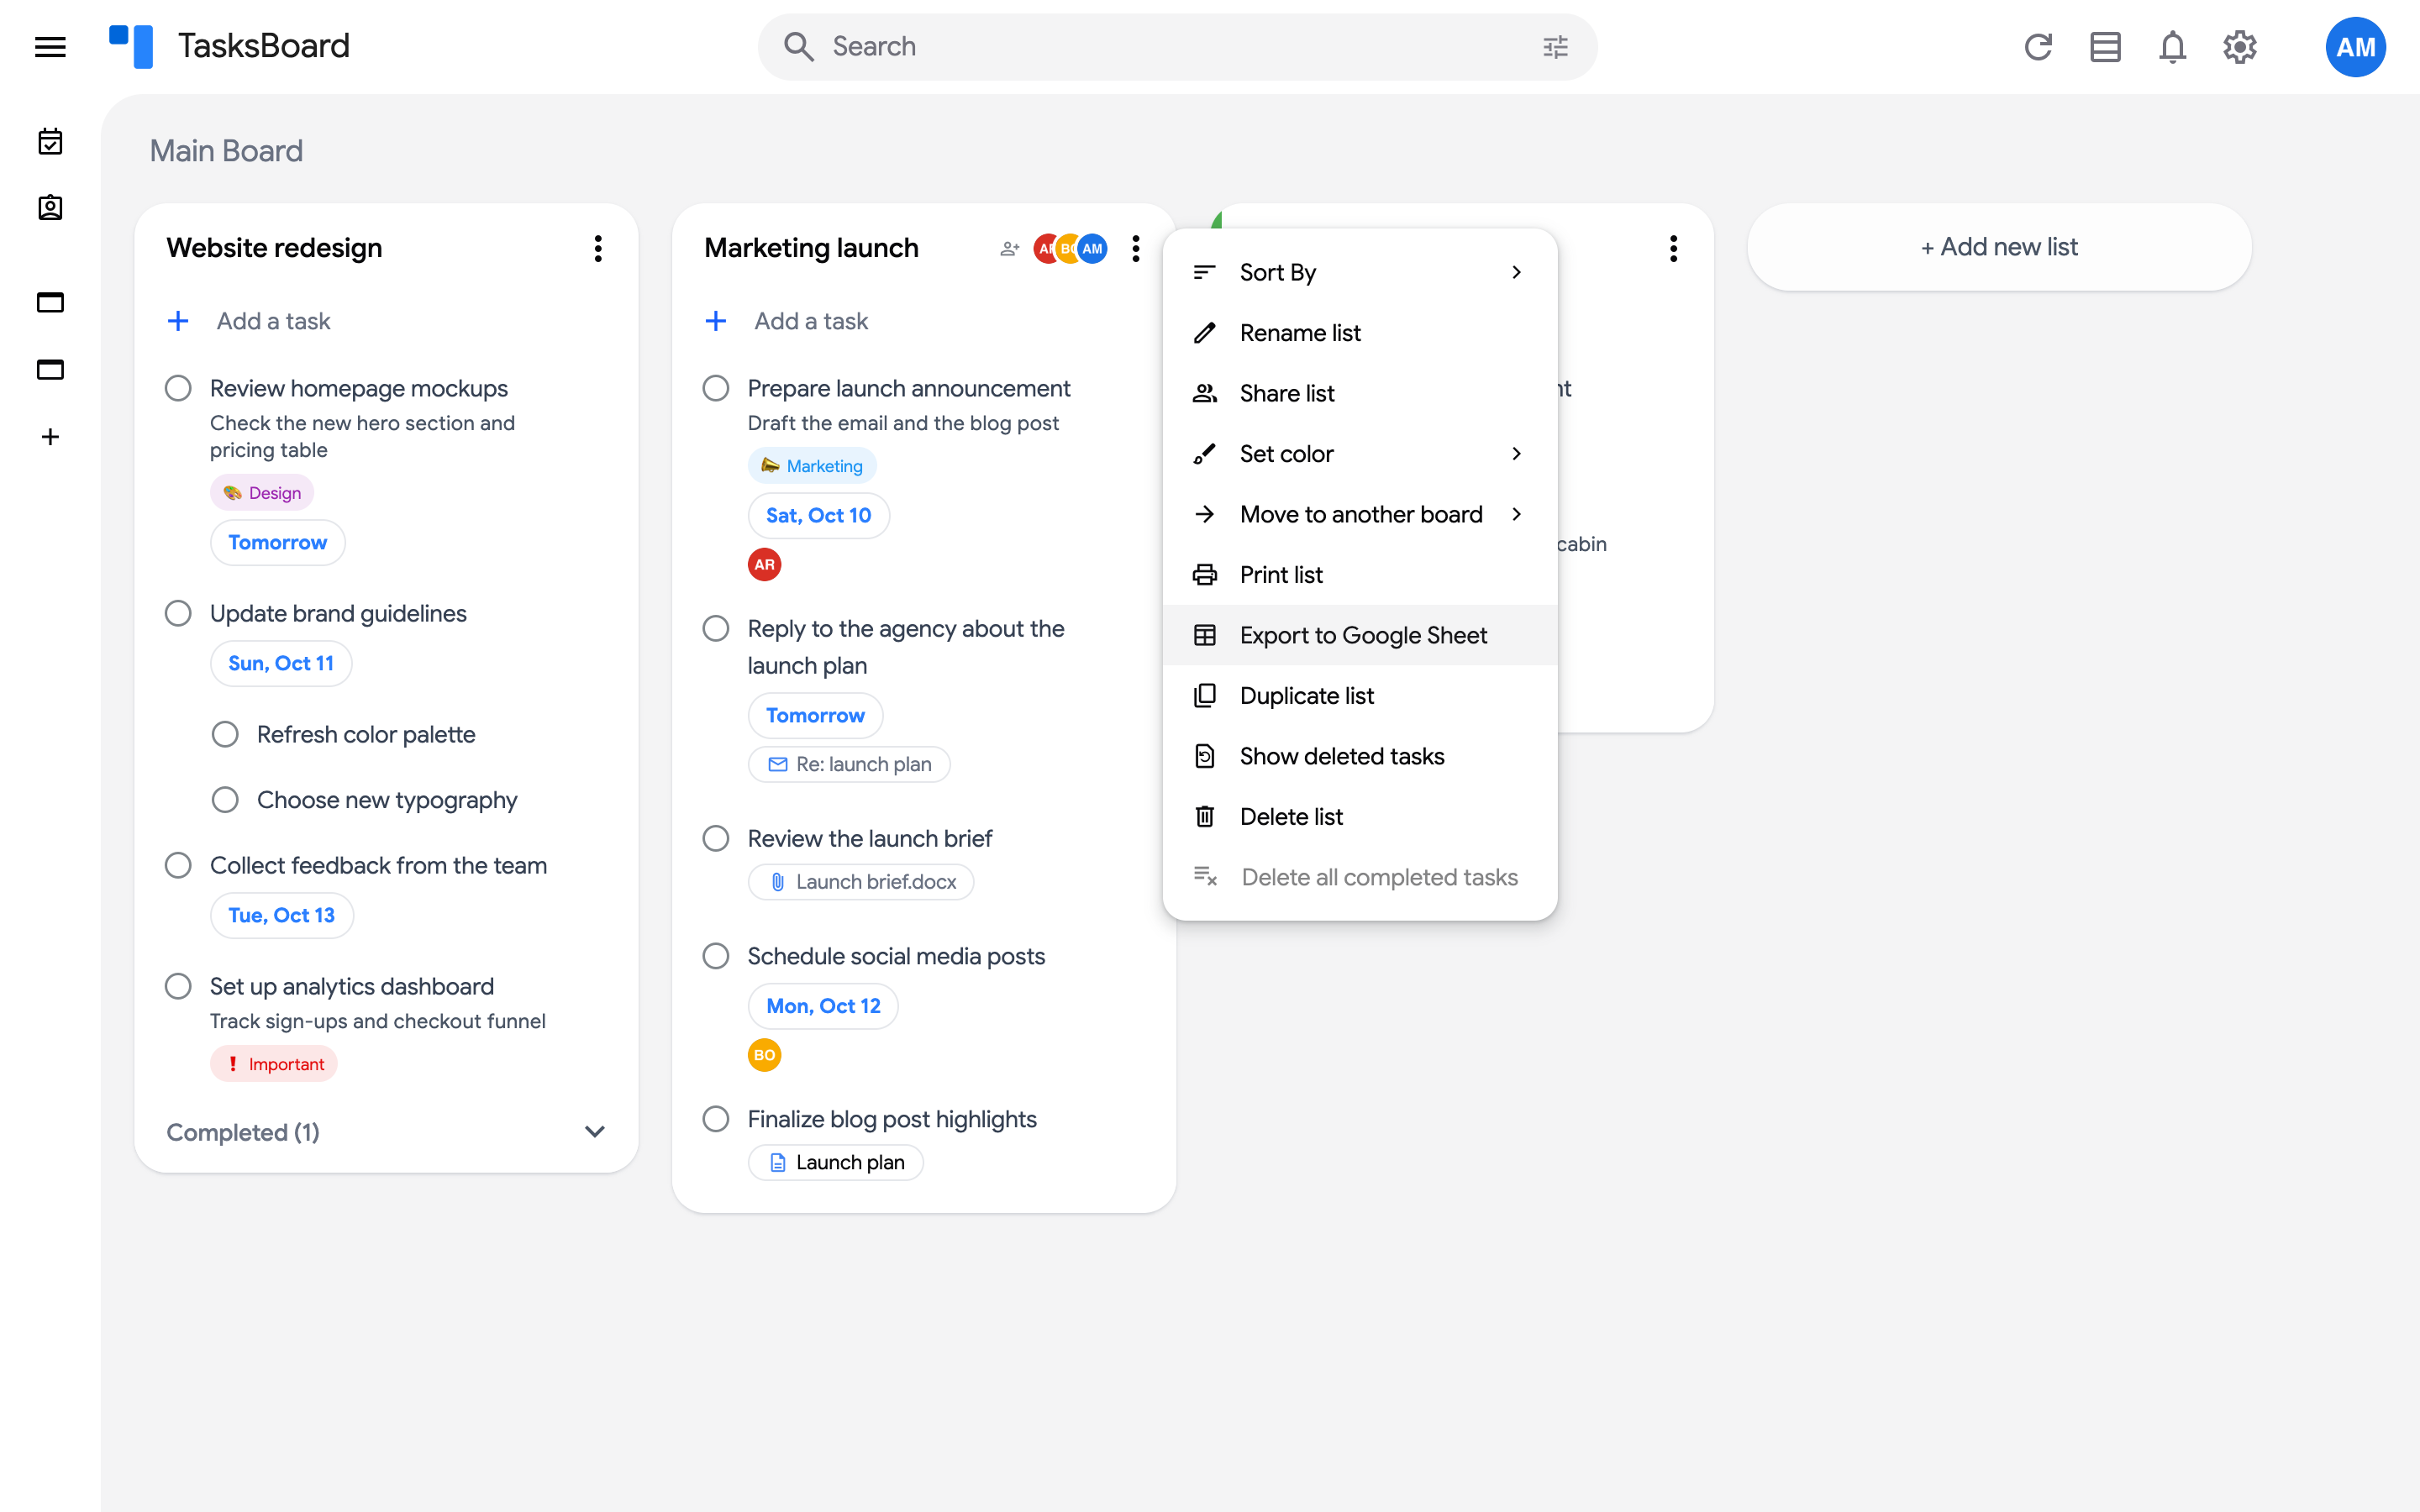The width and height of the screenshot is (2420, 1512).
Task: Open the hamburger main menu
Action: [x=50, y=47]
